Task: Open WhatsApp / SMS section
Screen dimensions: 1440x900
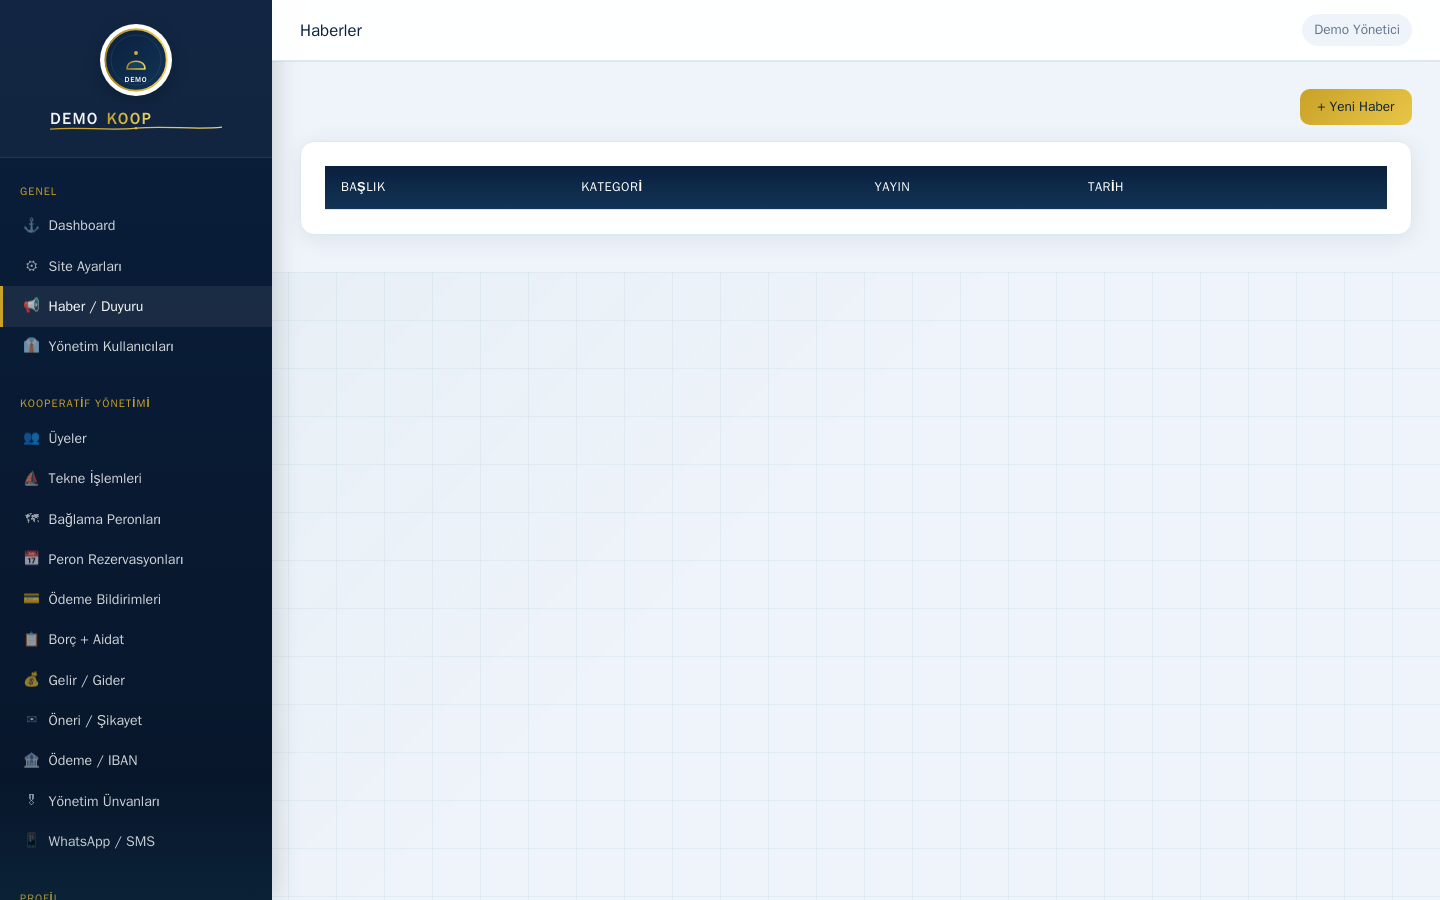Action: pos(136,841)
